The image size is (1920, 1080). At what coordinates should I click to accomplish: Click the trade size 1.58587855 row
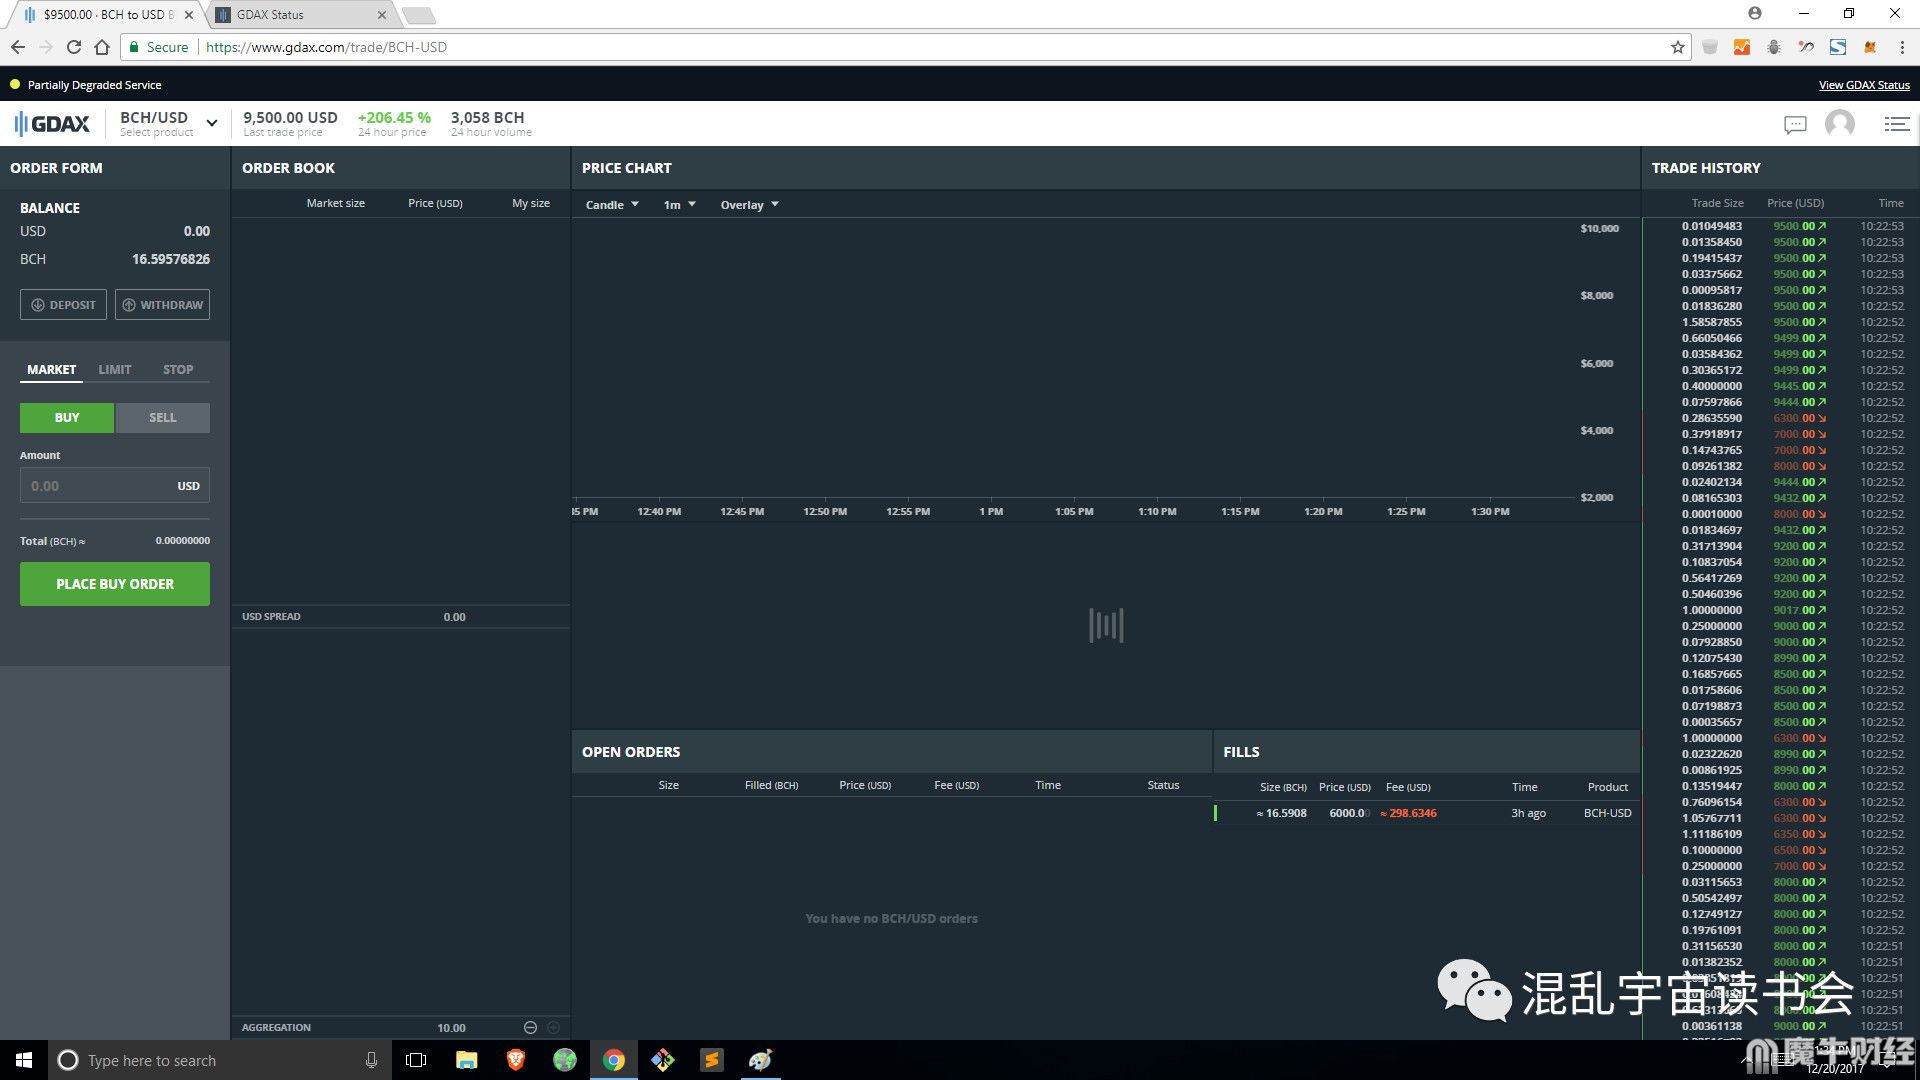tap(1780, 322)
